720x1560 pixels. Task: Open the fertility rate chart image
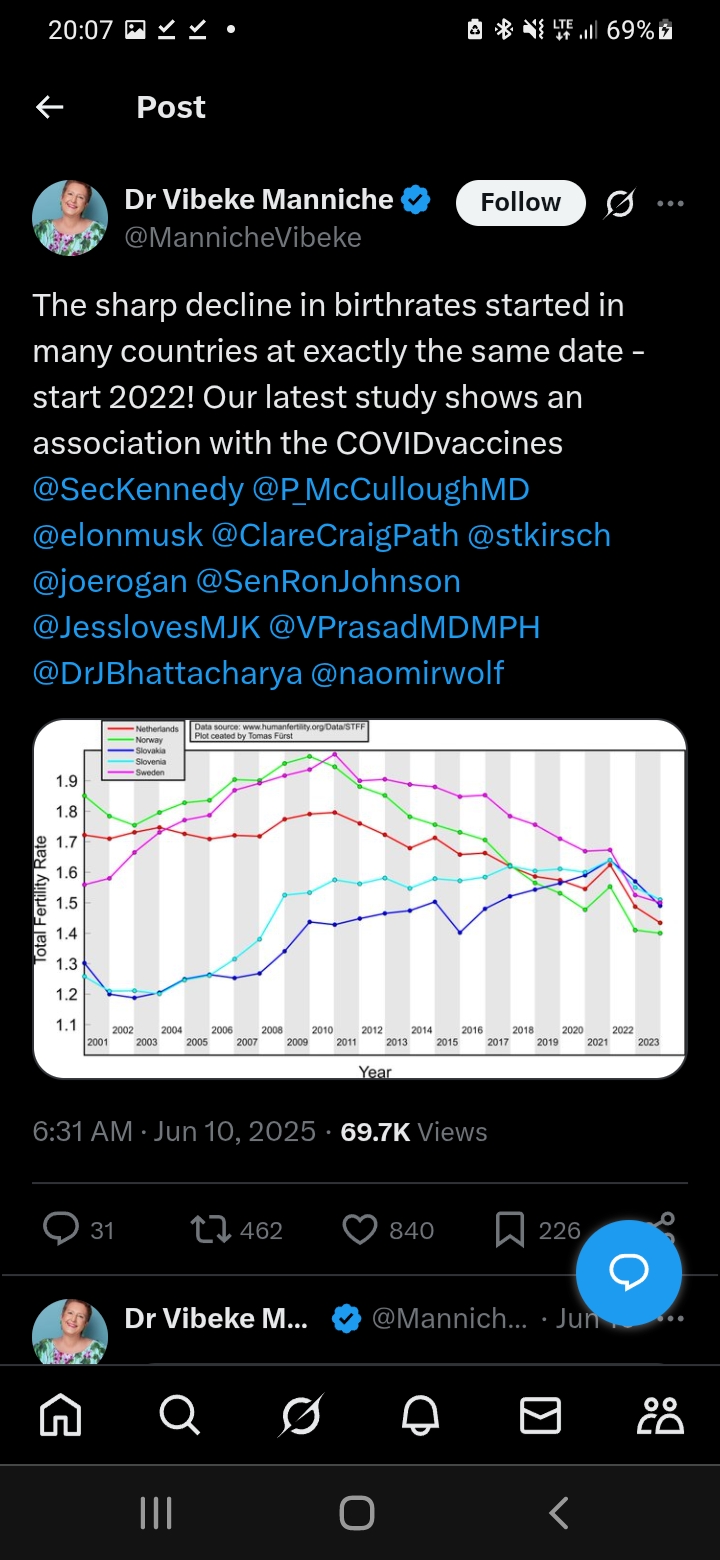tap(360, 898)
